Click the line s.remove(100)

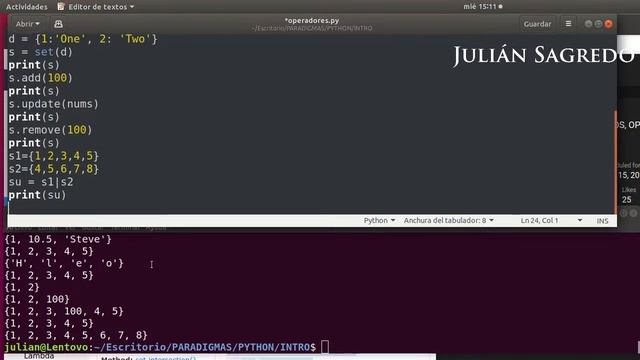pos(50,130)
